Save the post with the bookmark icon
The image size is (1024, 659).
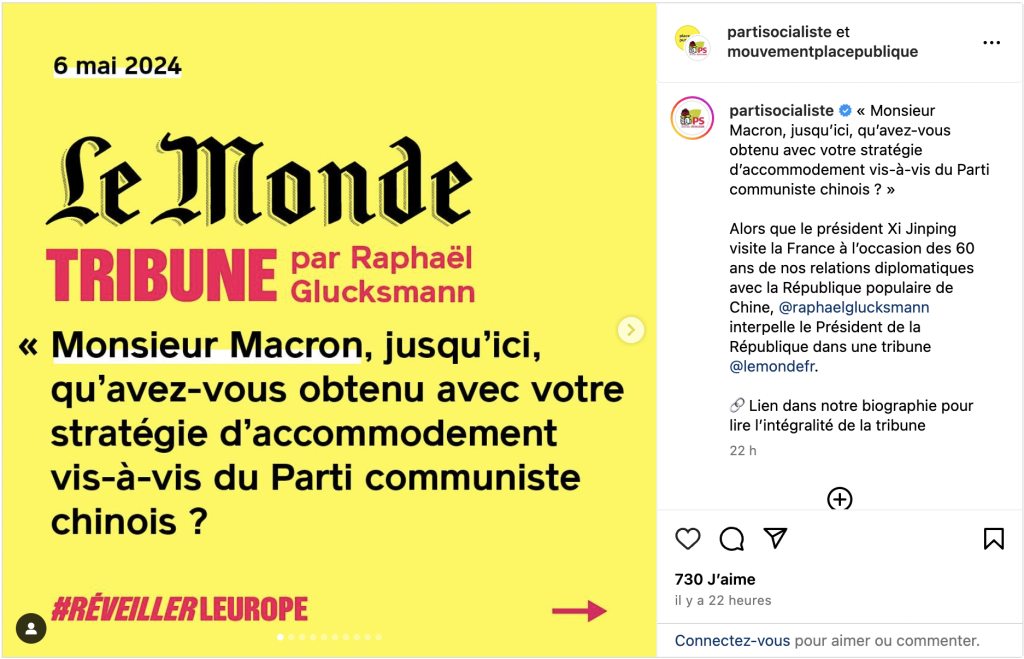click(994, 539)
